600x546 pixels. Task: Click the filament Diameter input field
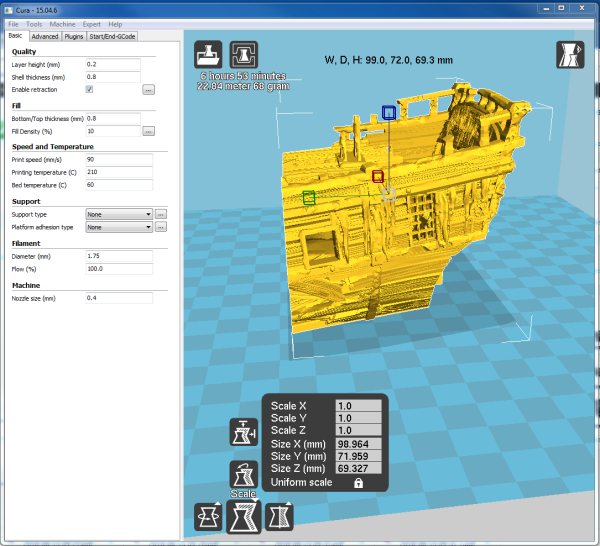click(119, 256)
